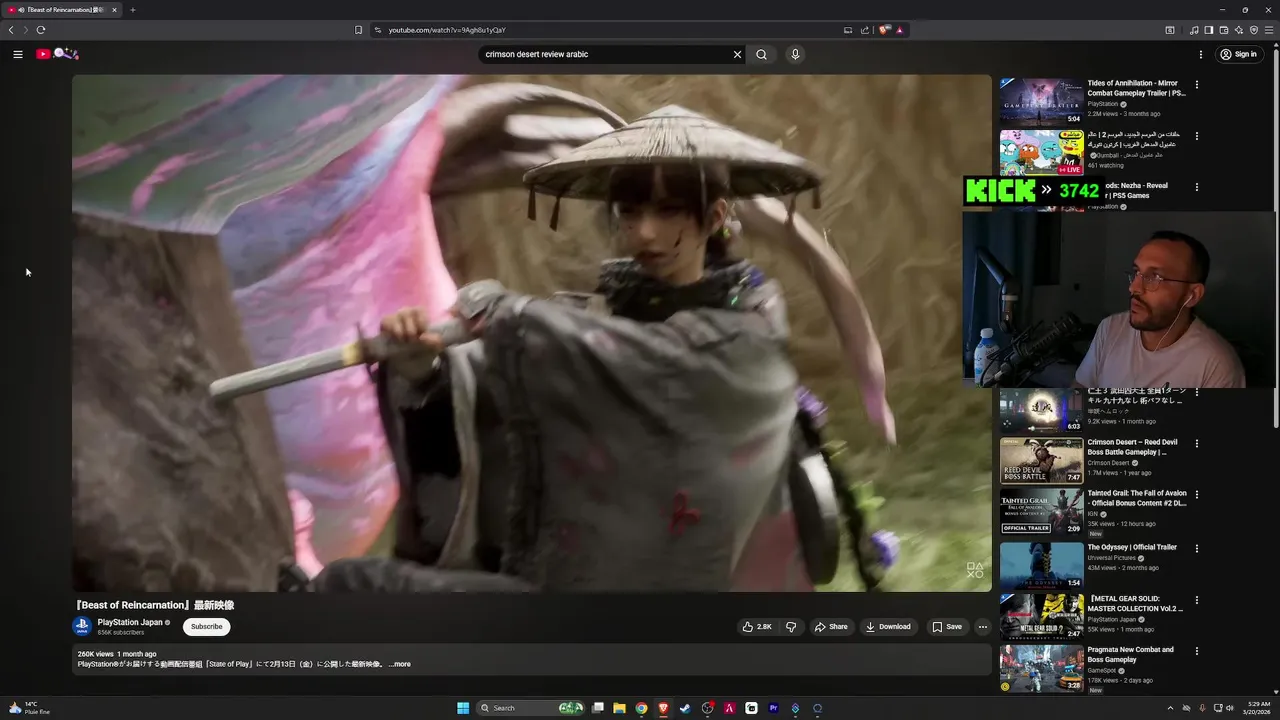
Task: Bookmark this page icon
Action: 358,30
